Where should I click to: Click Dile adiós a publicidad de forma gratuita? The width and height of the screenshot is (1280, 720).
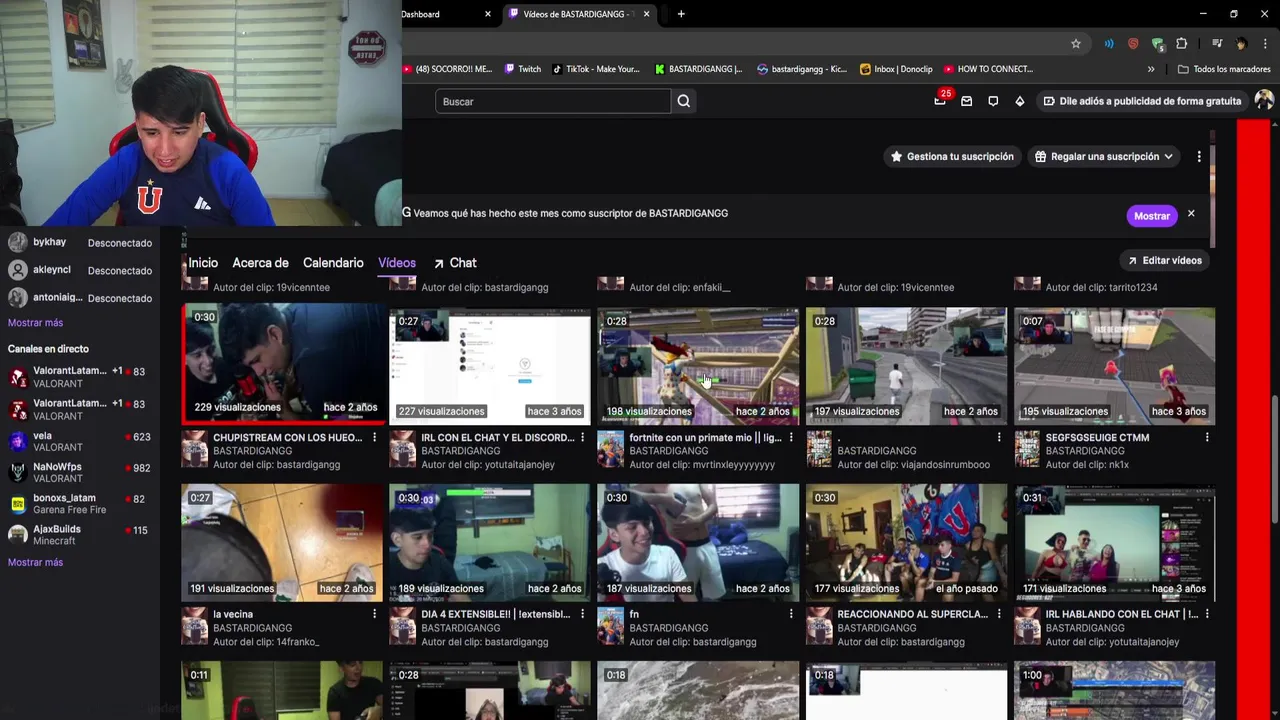click(x=1142, y=101)
